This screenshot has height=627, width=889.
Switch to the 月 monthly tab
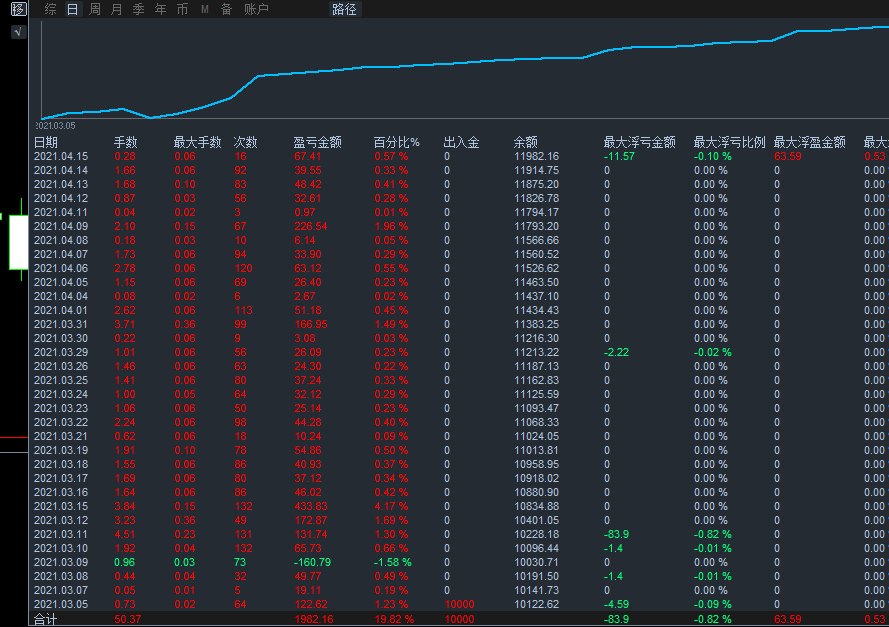[117, 9]
